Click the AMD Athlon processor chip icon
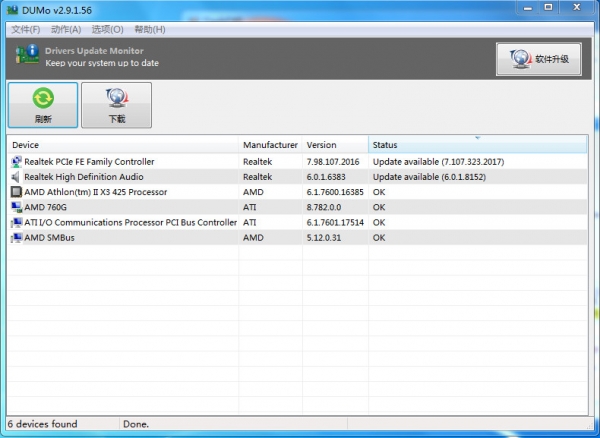The height and width of the screenshot is (438, 600). click(16, 192)
